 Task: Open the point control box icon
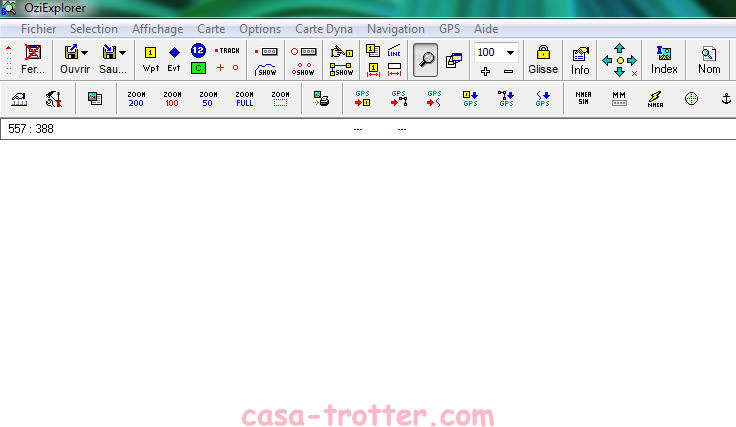[304, 52]
